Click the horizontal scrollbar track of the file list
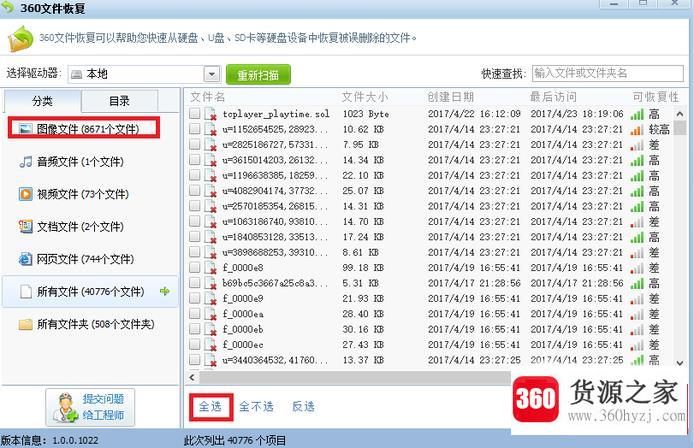The image size is (694, 448). pyautogui.click(x=355, y=377)
